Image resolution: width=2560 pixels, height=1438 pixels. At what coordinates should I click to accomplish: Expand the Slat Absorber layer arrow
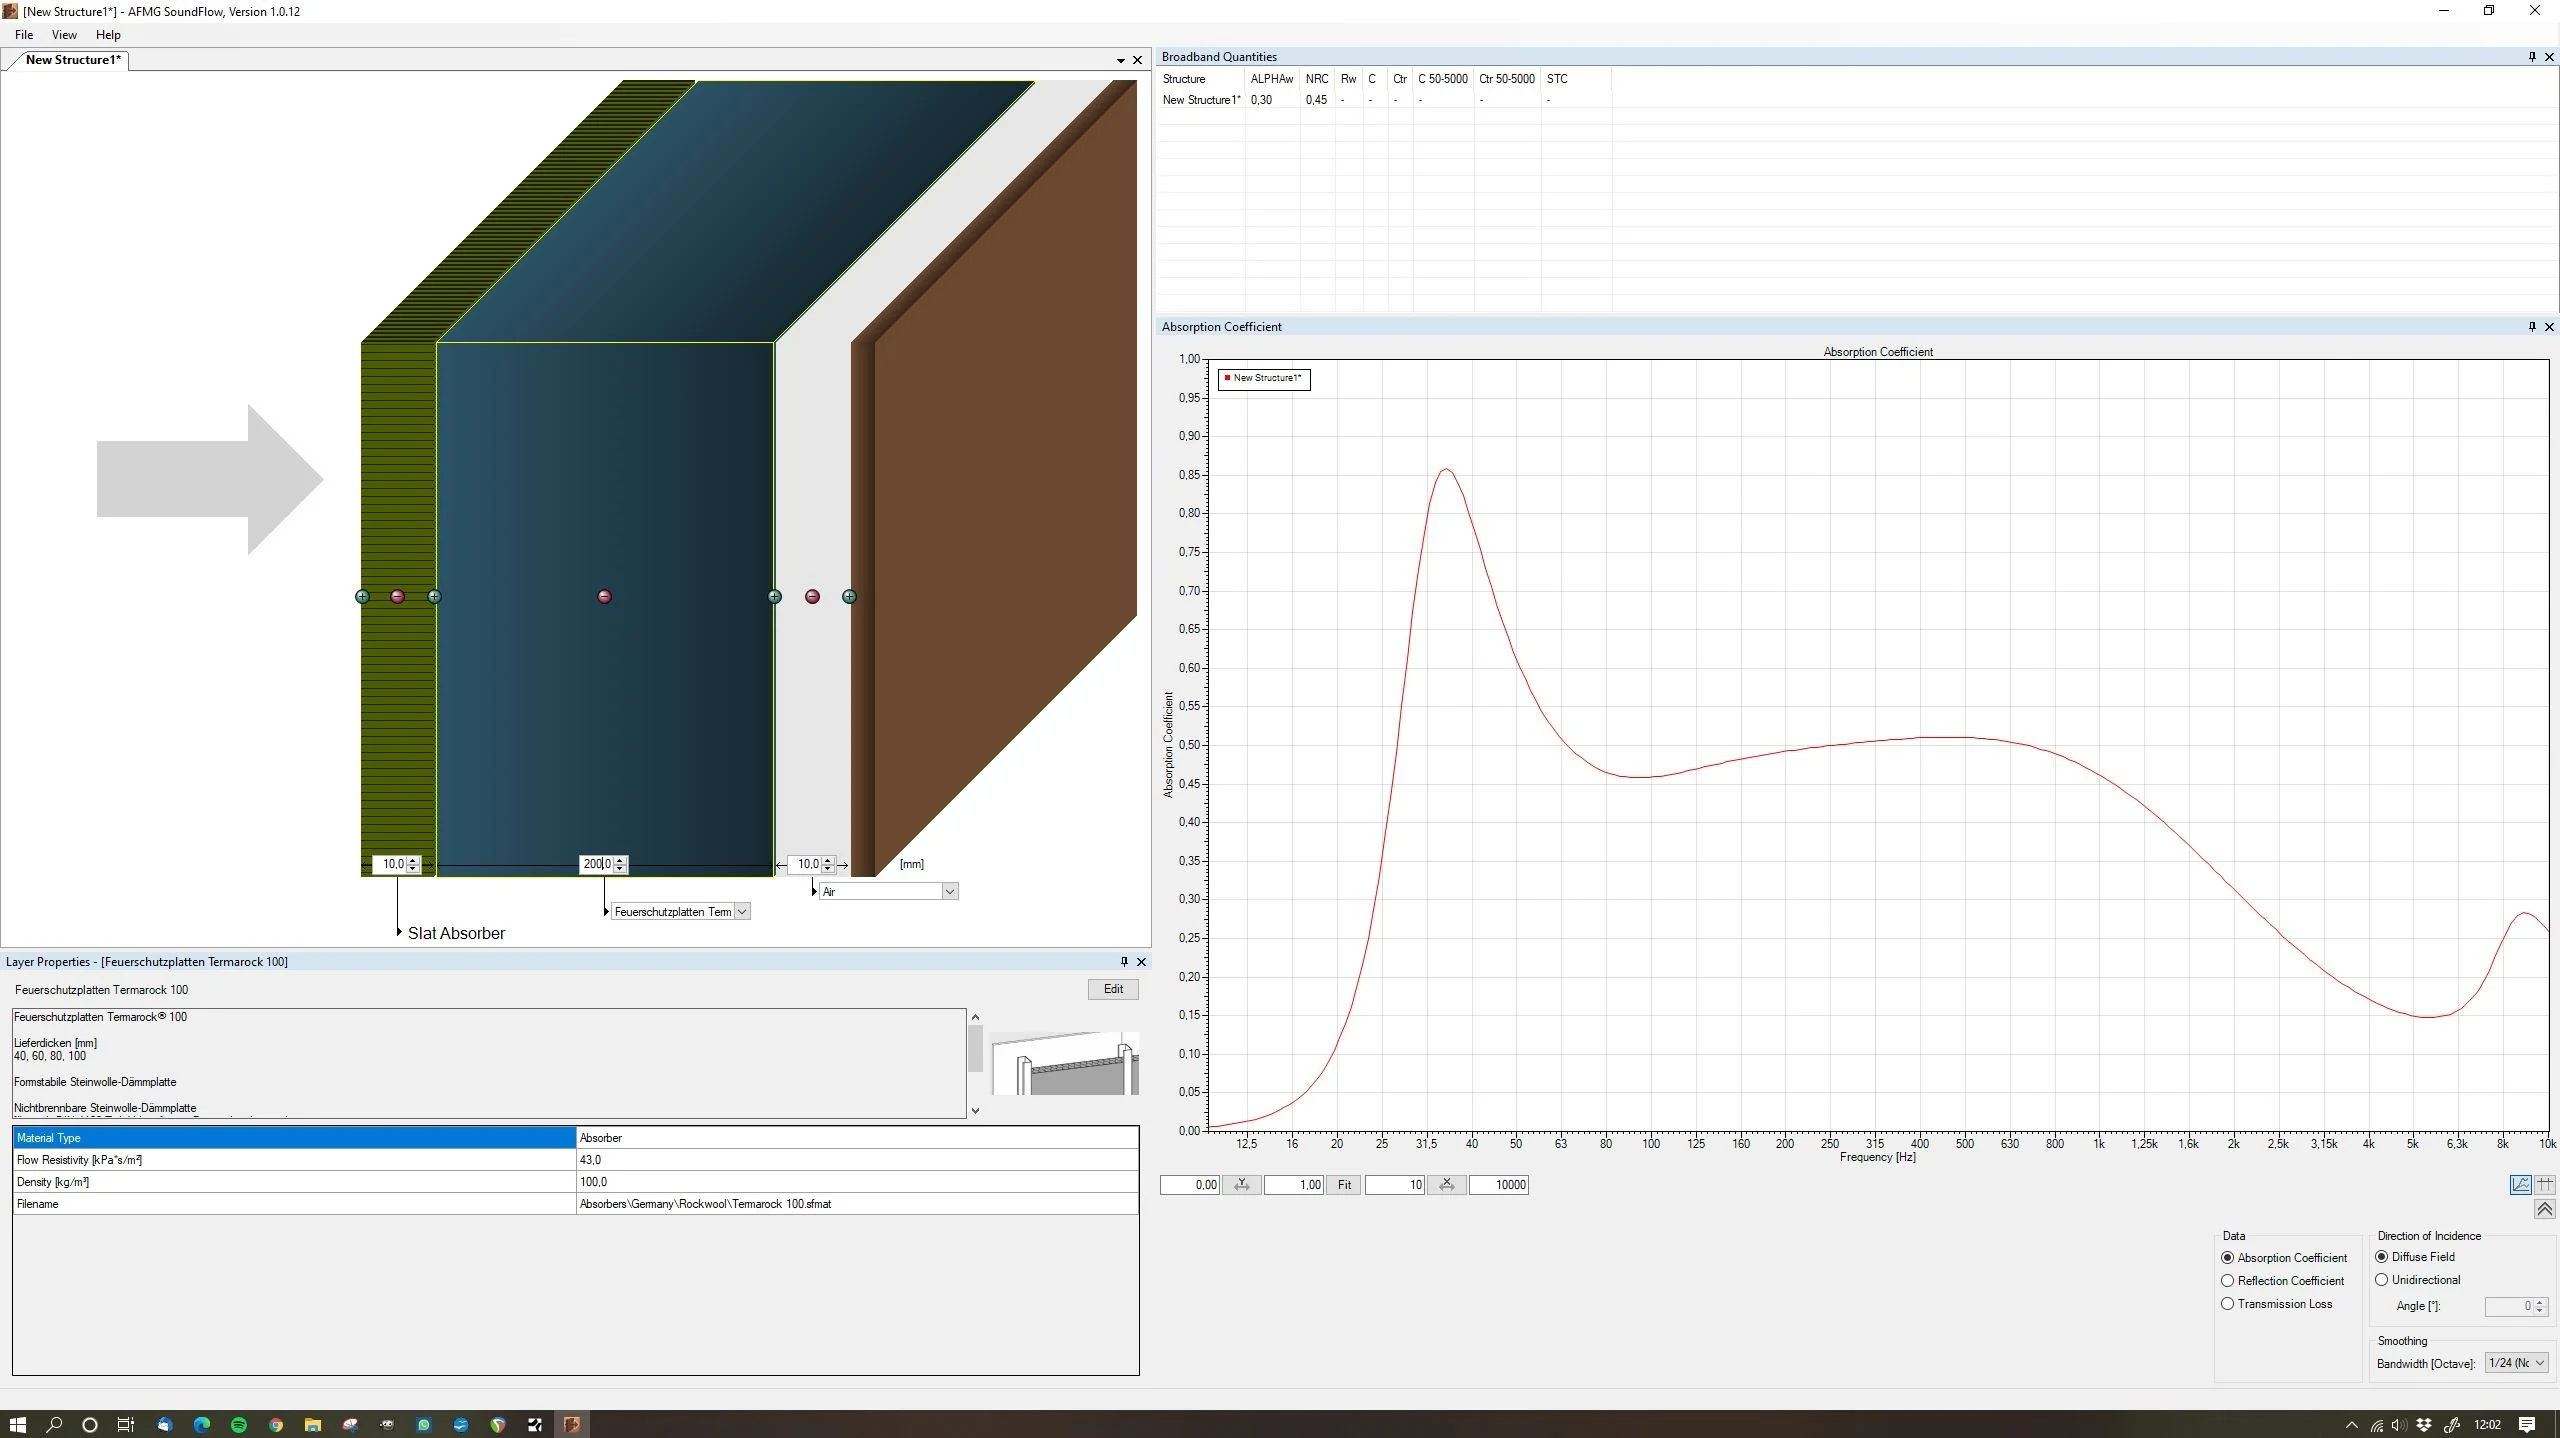pos(399,932)
